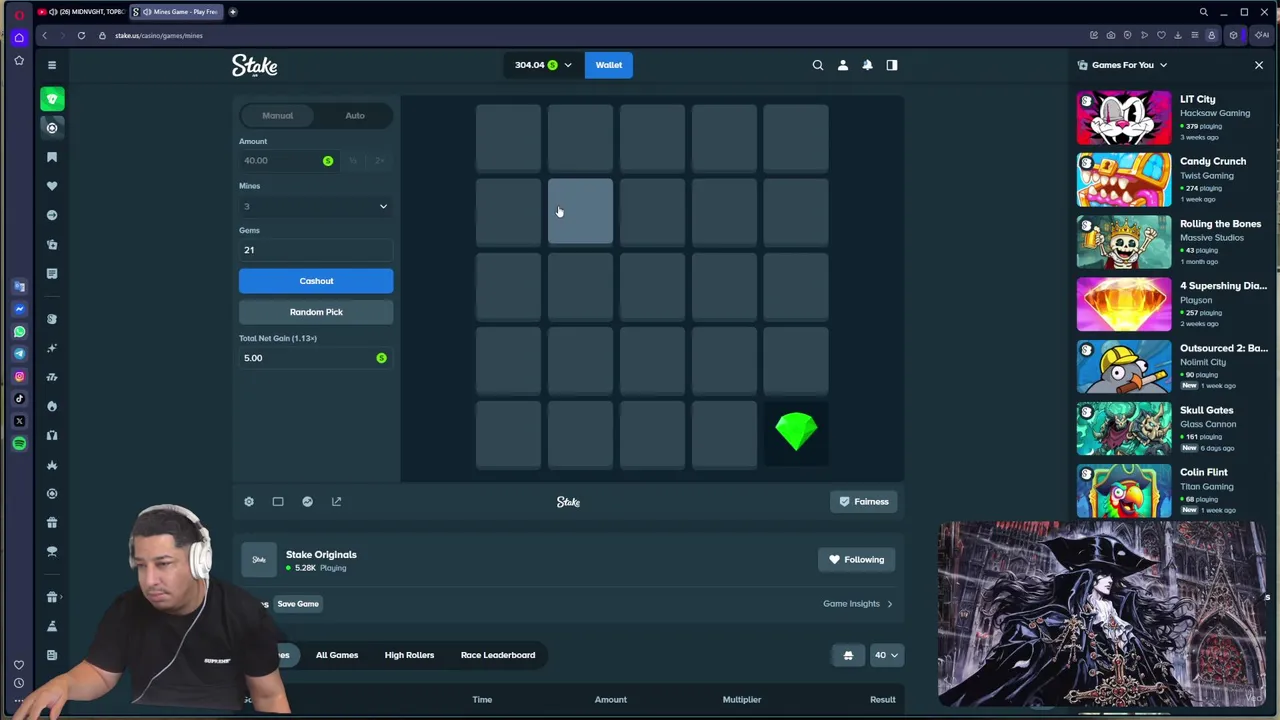
Task: Open the LIT City game thumbnail
Action: (1124, 118)
